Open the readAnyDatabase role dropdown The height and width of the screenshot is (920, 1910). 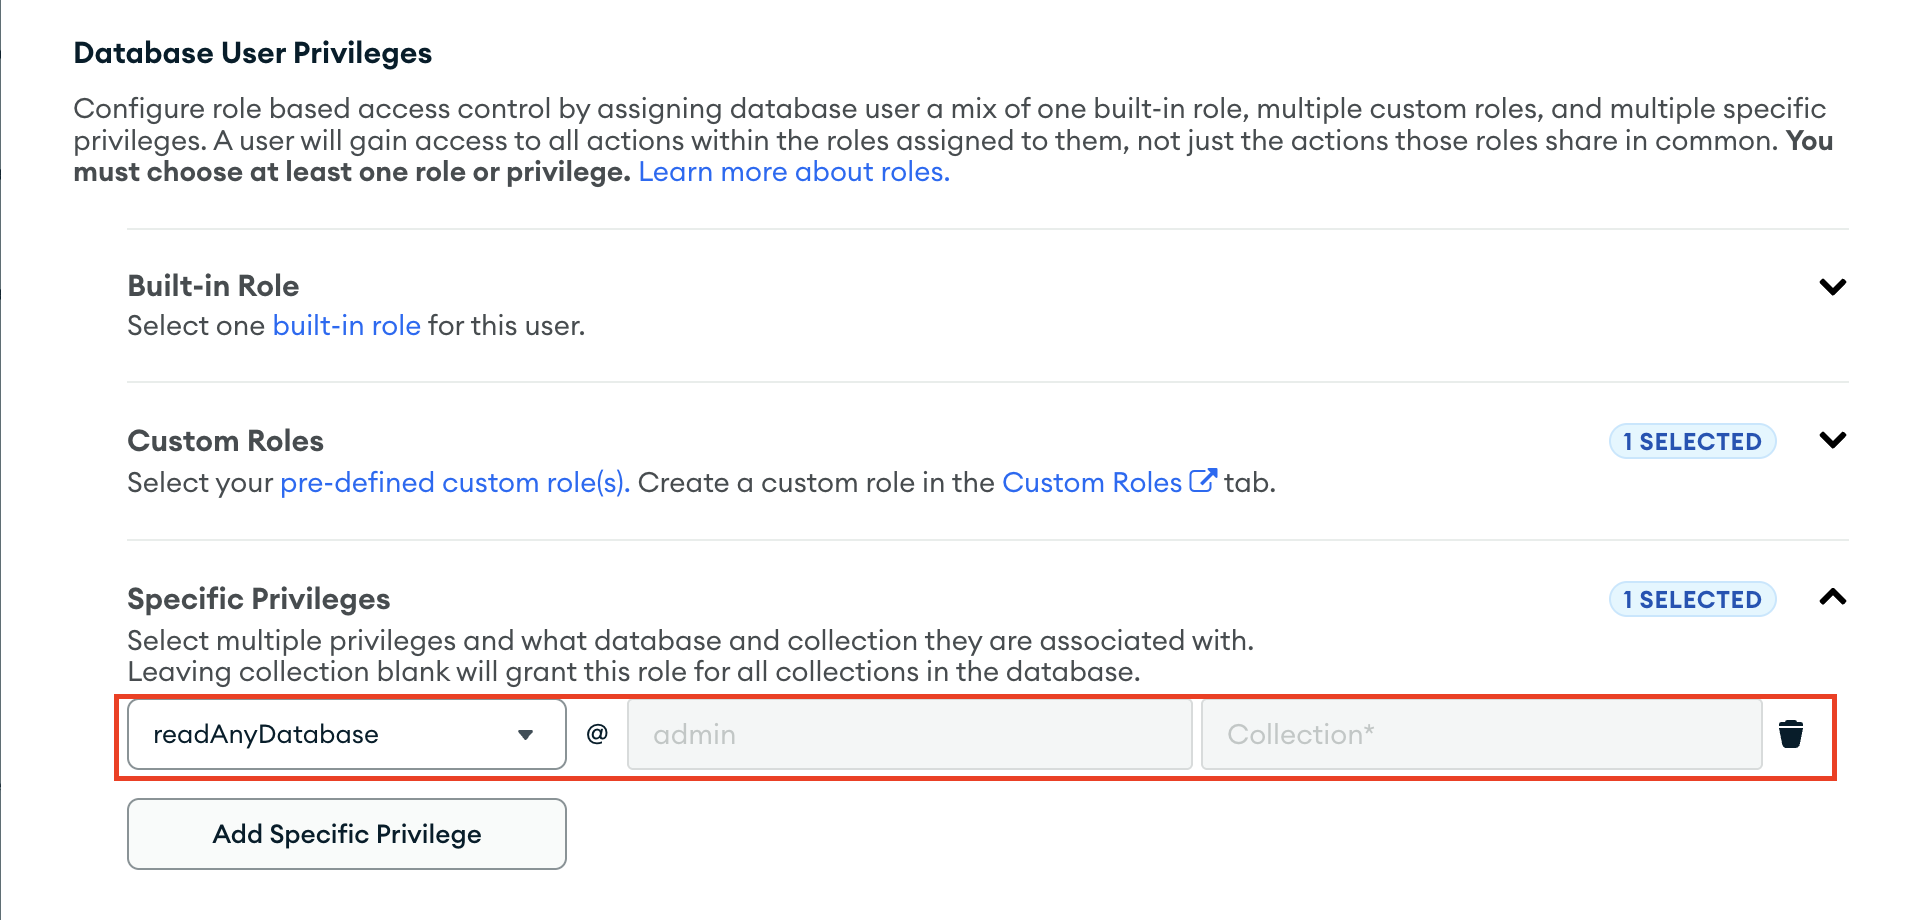345,734
